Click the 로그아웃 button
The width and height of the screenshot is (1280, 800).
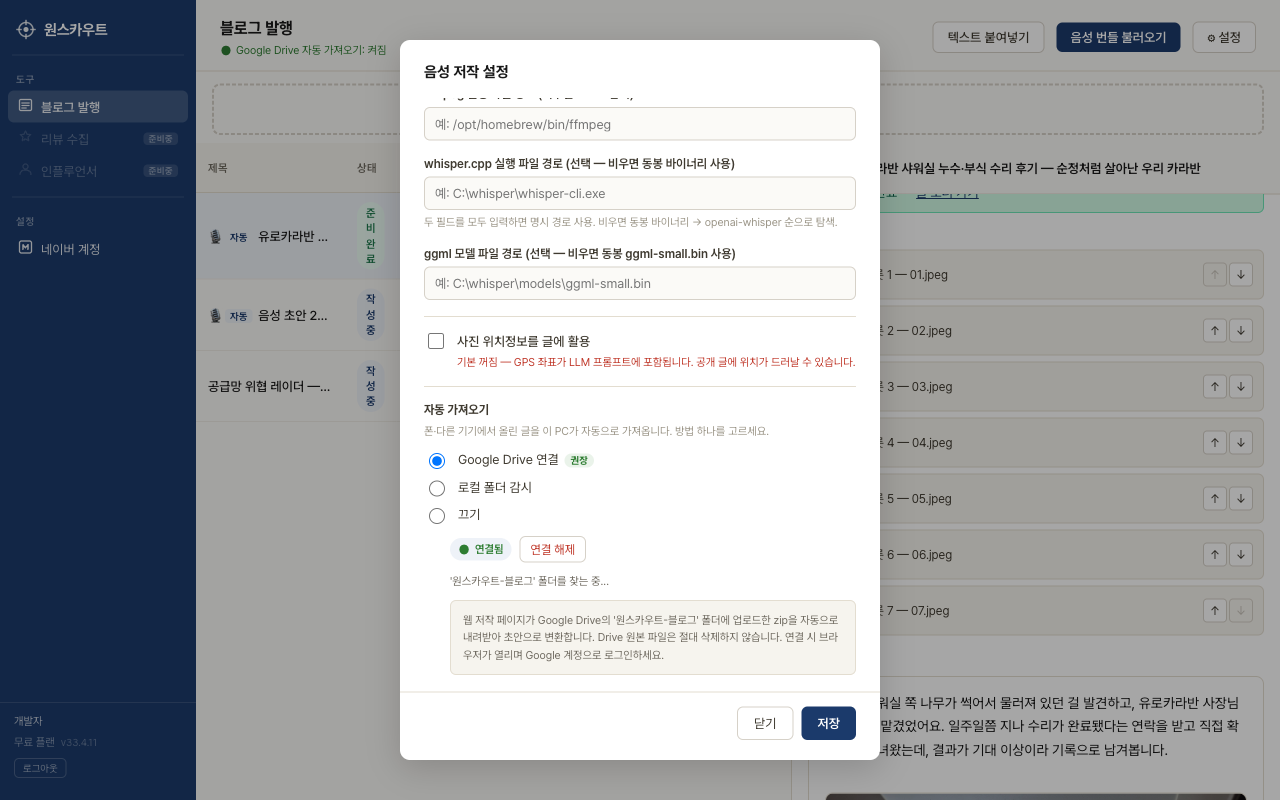click(x=40, y=768)
